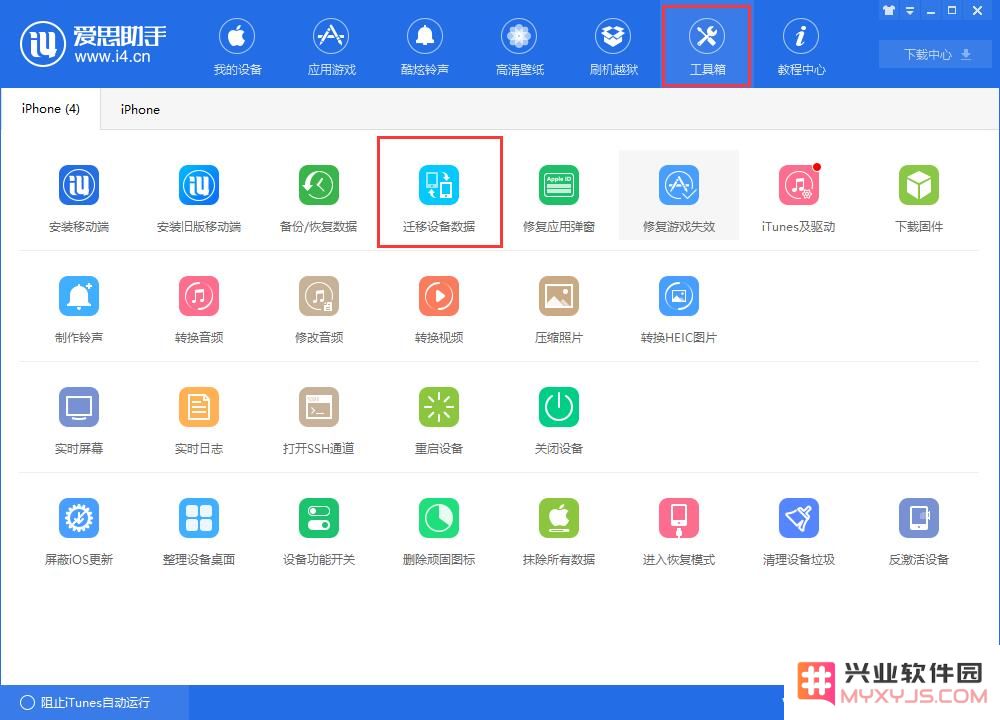Open 压缩照片 photo compressor

559,310
